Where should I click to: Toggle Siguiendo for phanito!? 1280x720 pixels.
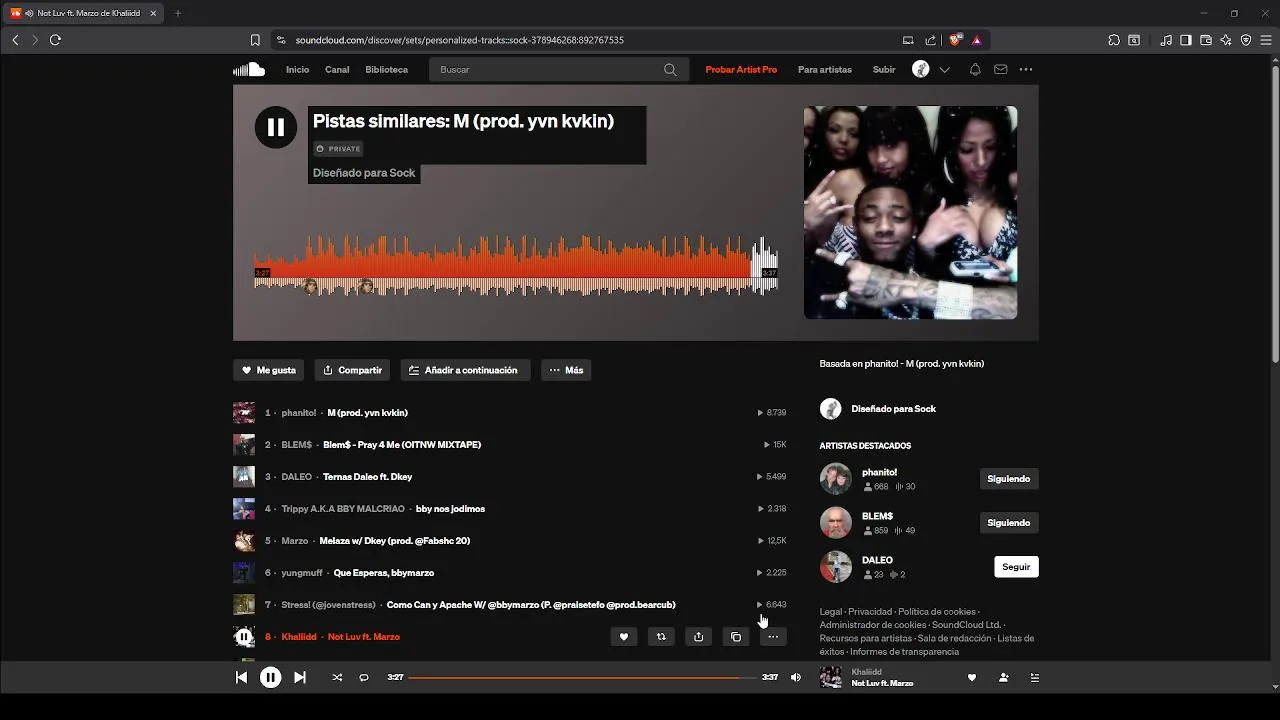(x=1008, y=479)
